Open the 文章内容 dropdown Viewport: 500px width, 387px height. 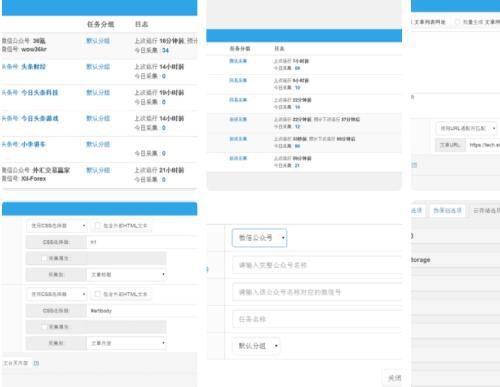pyautogui.click(x=127, y=343)
